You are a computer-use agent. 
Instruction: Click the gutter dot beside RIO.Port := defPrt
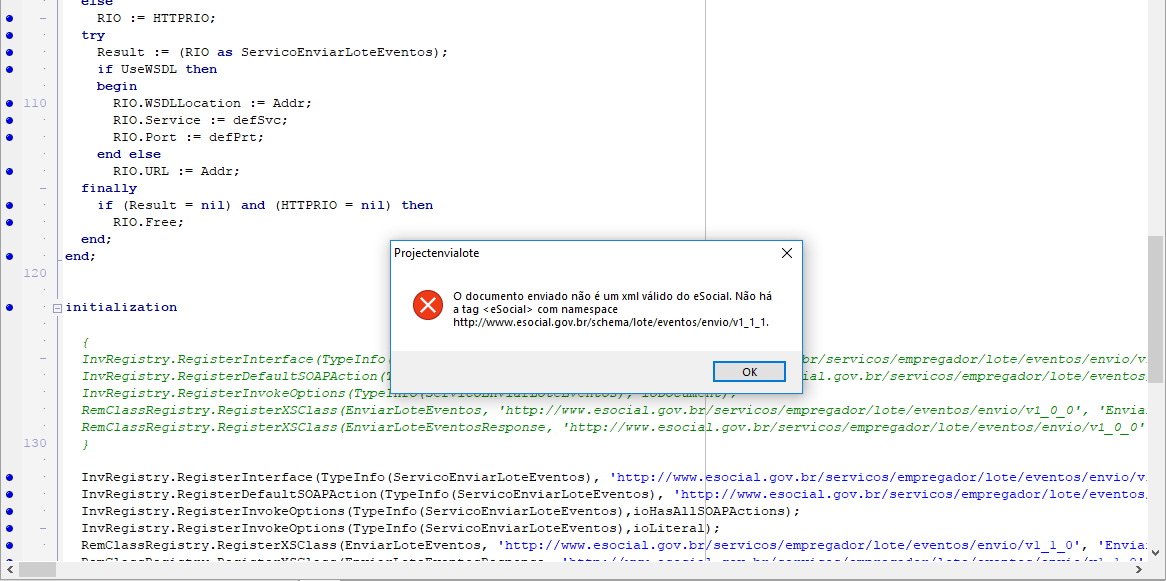point(9,138)
